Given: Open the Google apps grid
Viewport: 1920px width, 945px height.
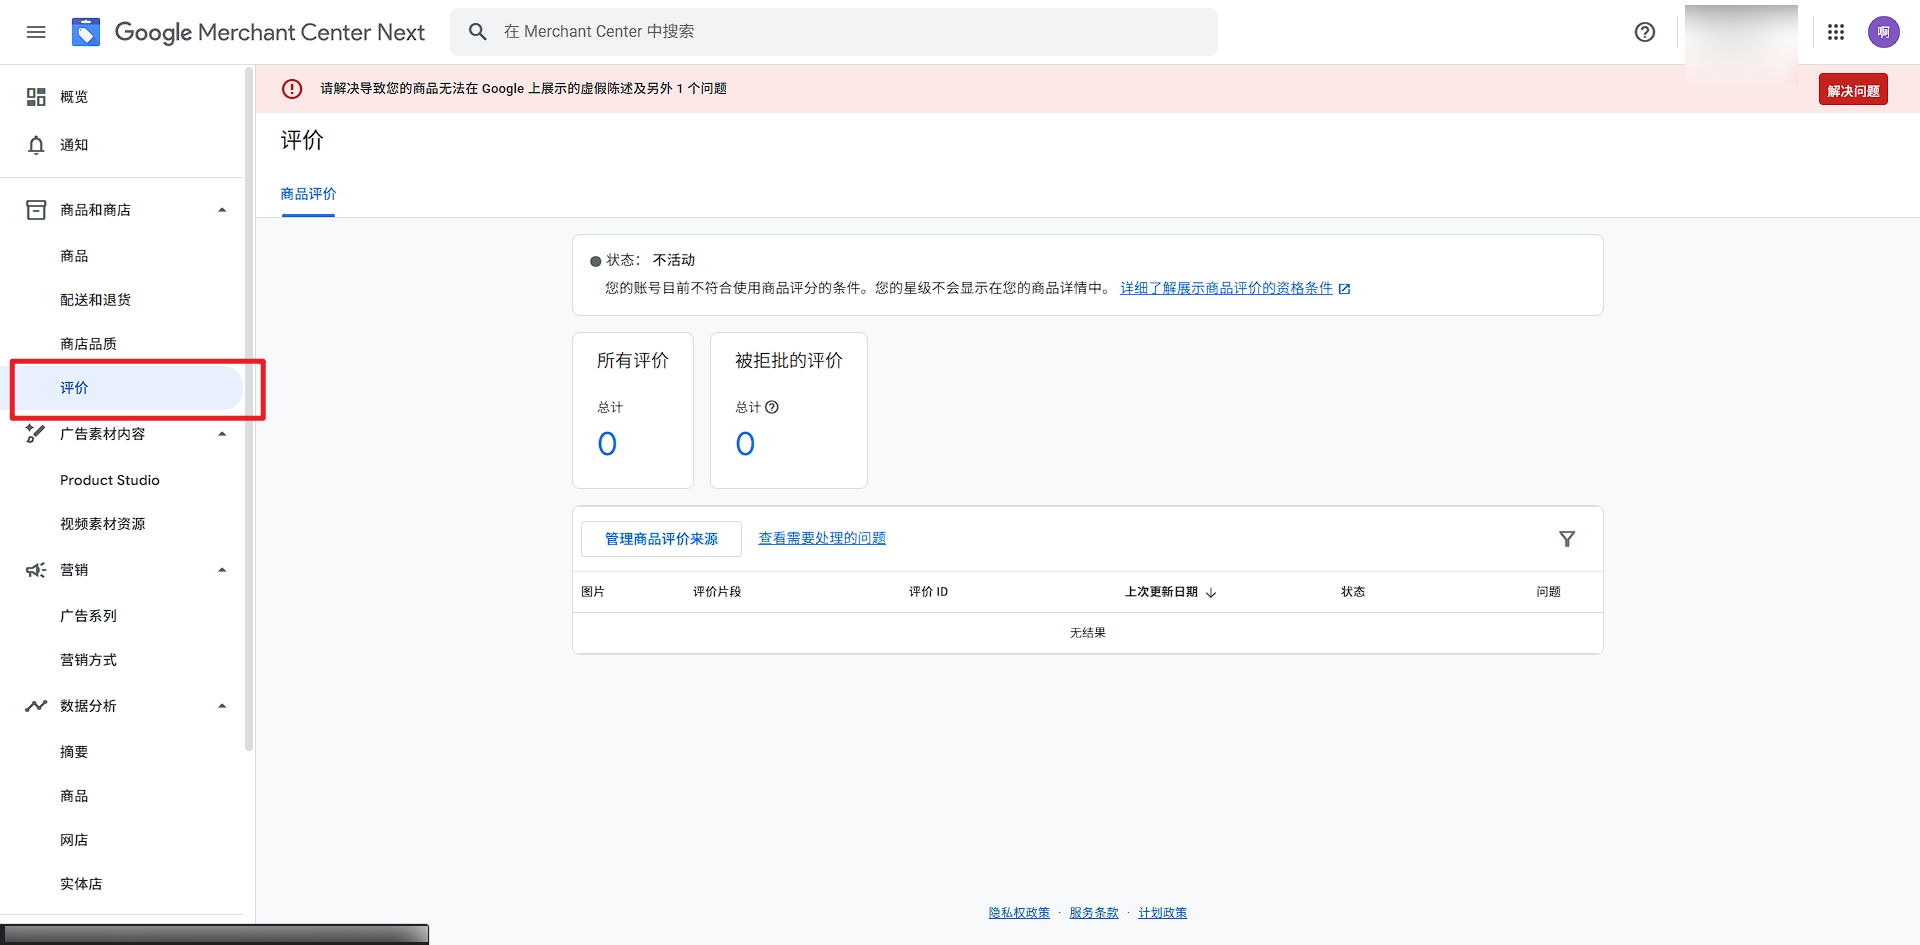Looking at the screenshot, I should pos(1836,32).
